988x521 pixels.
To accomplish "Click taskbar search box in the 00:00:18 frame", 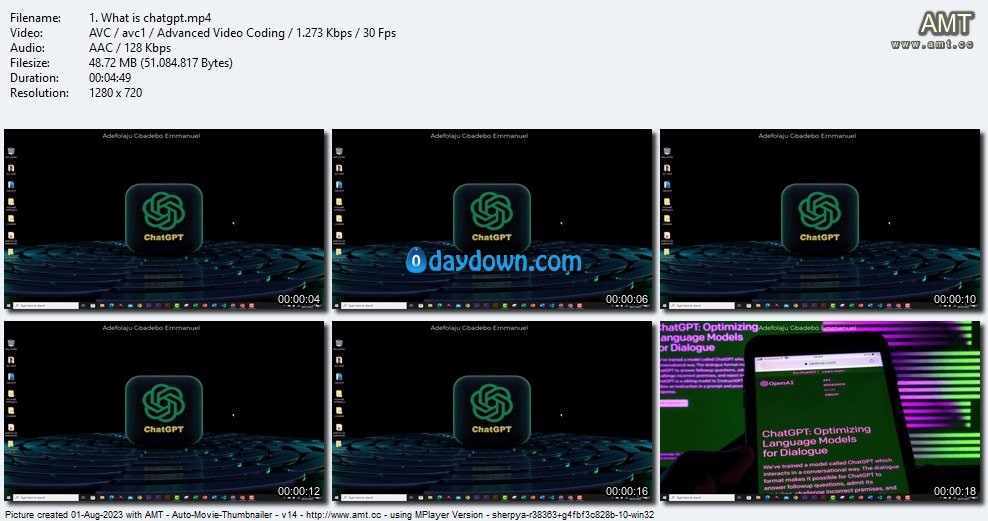I will (703, 498).
